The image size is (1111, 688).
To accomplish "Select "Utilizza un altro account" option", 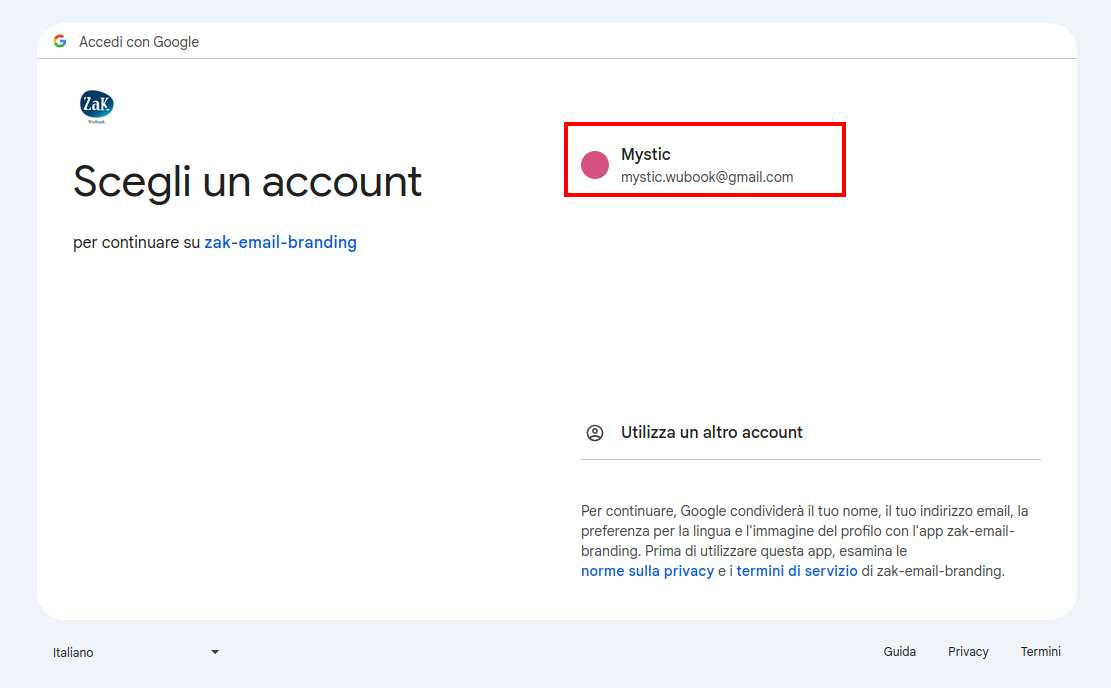I will click(x=711, y=433).
